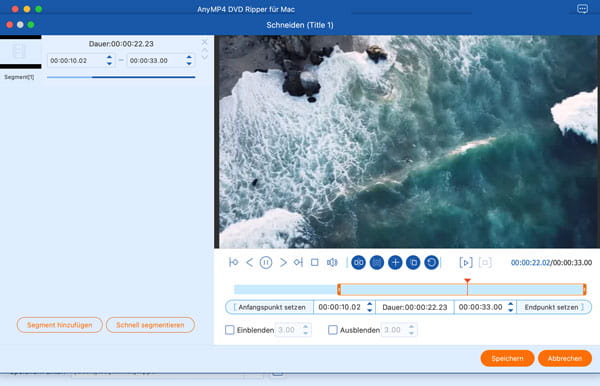Stop the video playback

[315, 262]
